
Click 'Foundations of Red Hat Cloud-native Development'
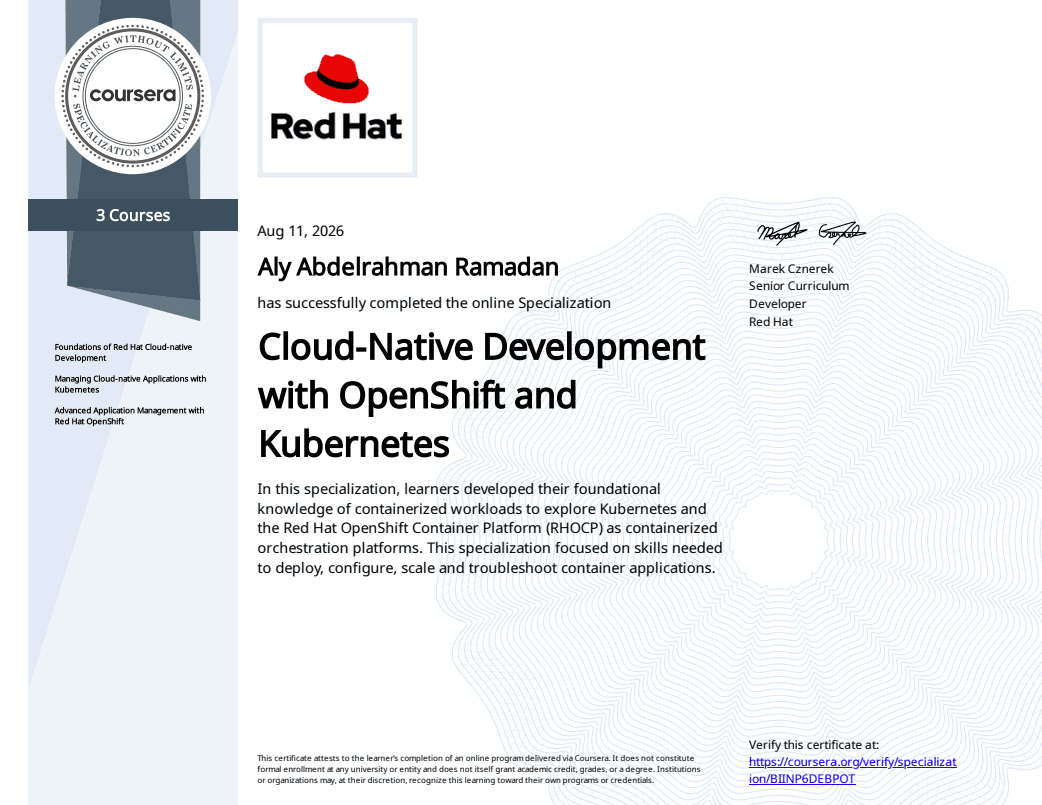tap(124, 352)
